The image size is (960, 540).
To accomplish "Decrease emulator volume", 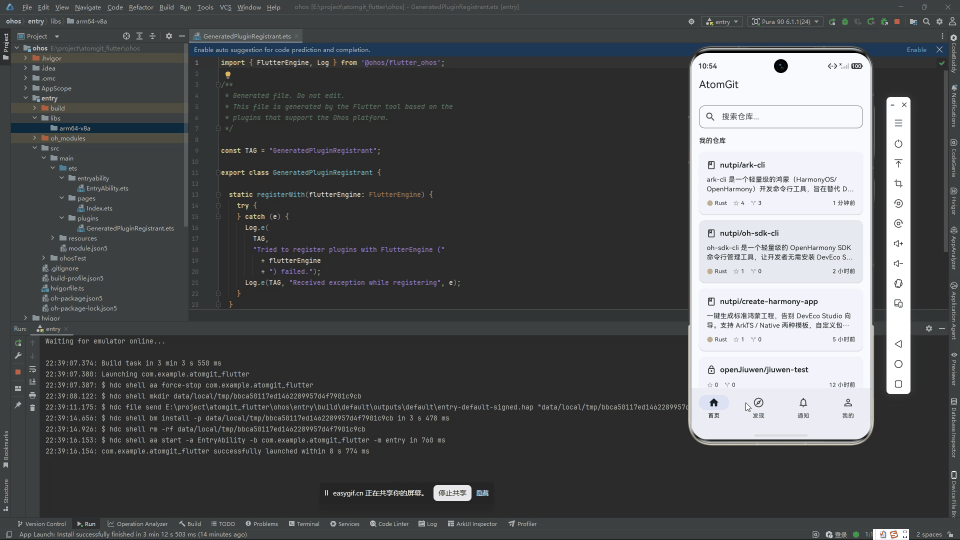I will click(x=898, y=264).
